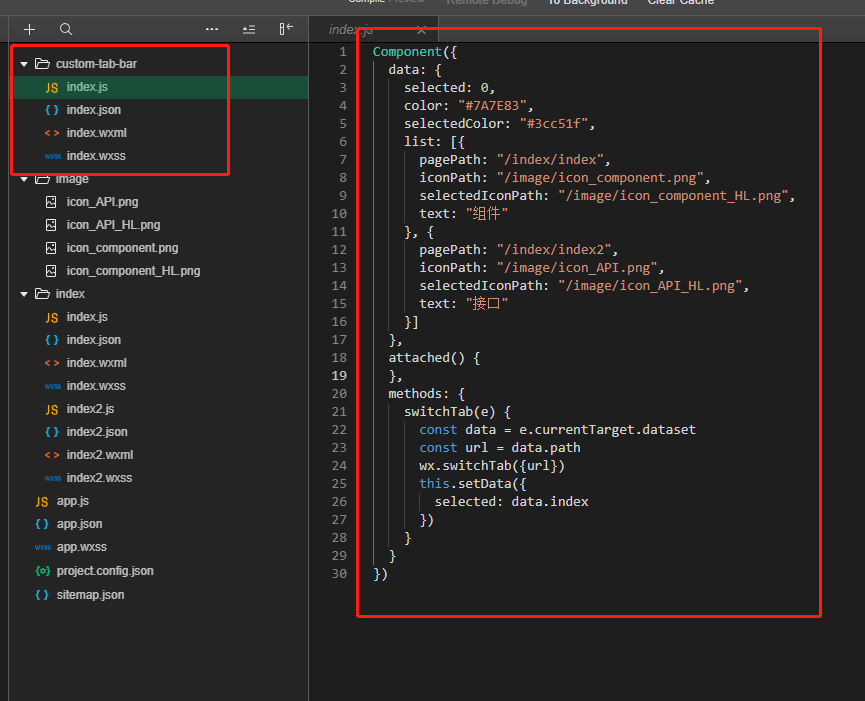
Task: Click the braces icon beside index2.json
Action: [52, 432]
